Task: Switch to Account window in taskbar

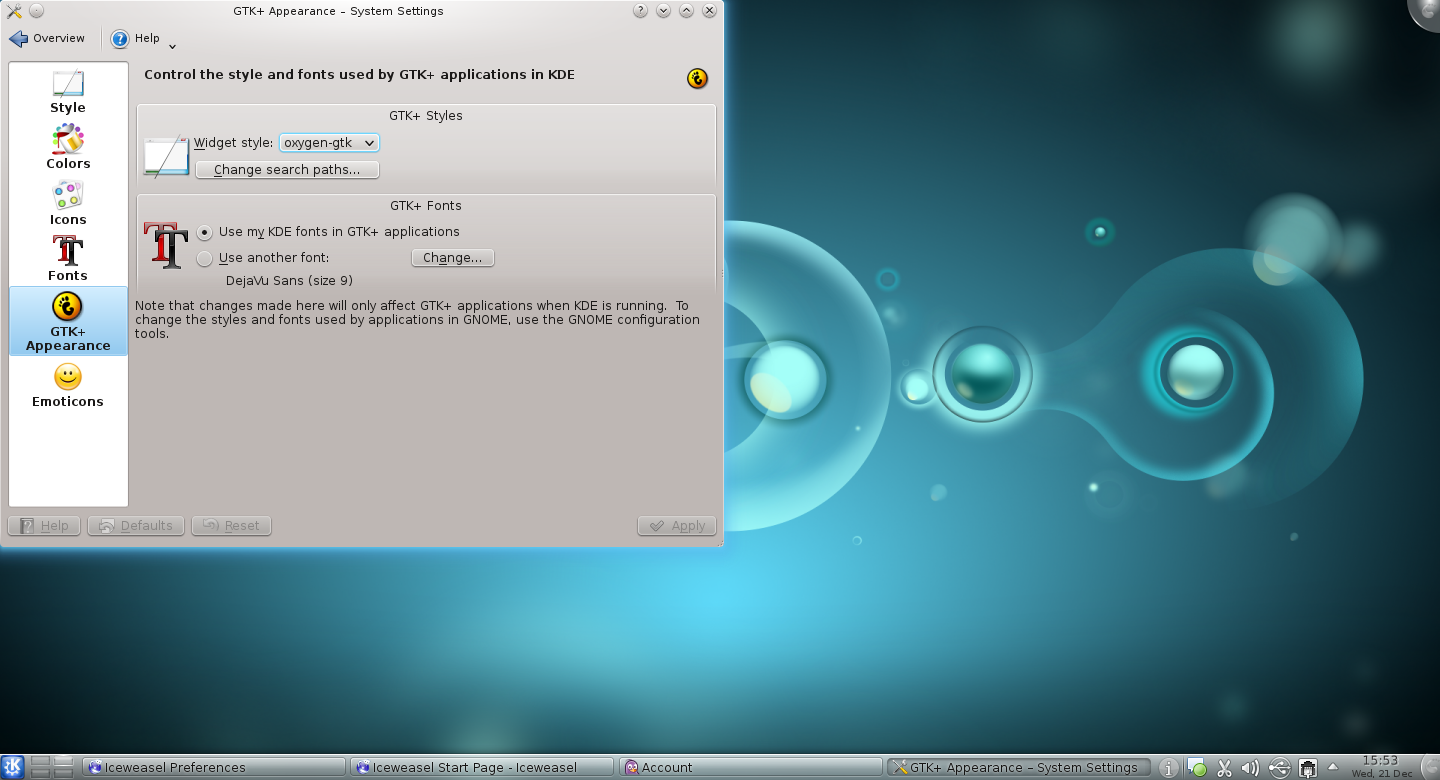Action: 750,768
